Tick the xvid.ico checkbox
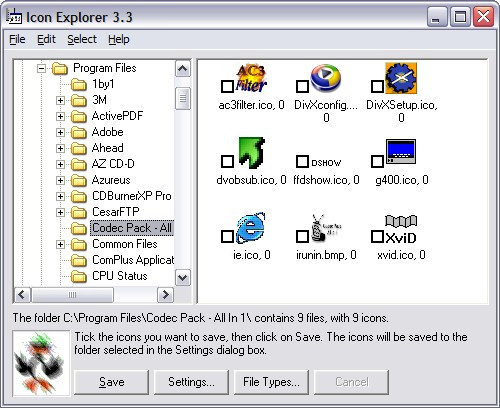This screenshot has width=500, height=408. (x=377, y=237)
